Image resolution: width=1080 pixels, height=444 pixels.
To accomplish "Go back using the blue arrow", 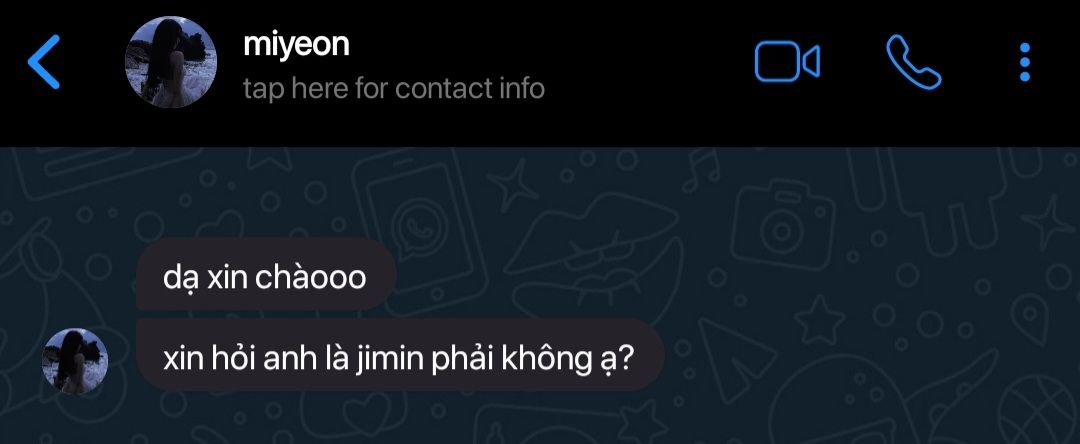I will [x=43, y=62].
